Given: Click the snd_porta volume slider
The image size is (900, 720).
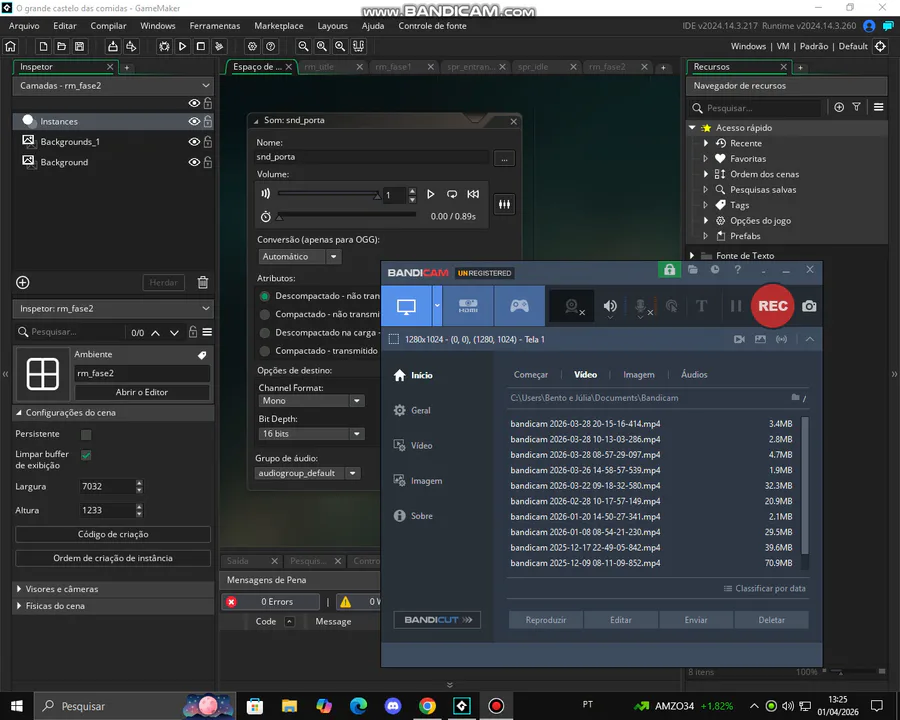Looking at the screenshot, I should (x=328, y=194).
